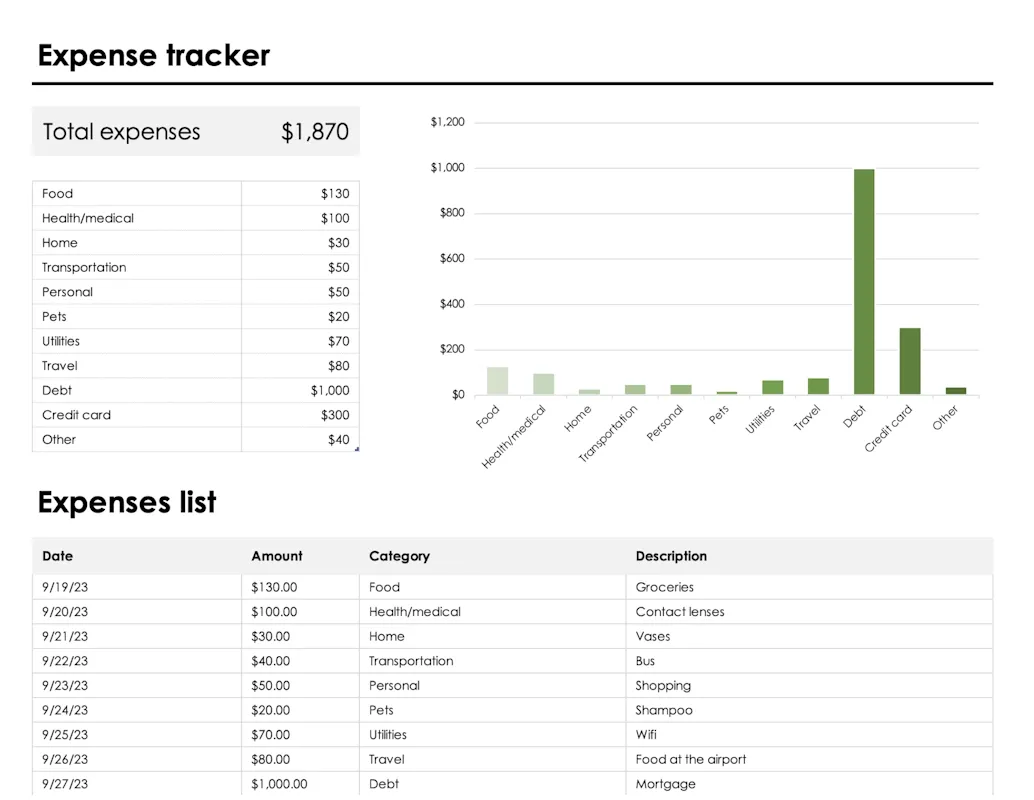Select the $1,000.00 amount cell
Viewport: 1034px width, 800px height.
[300, 784]
